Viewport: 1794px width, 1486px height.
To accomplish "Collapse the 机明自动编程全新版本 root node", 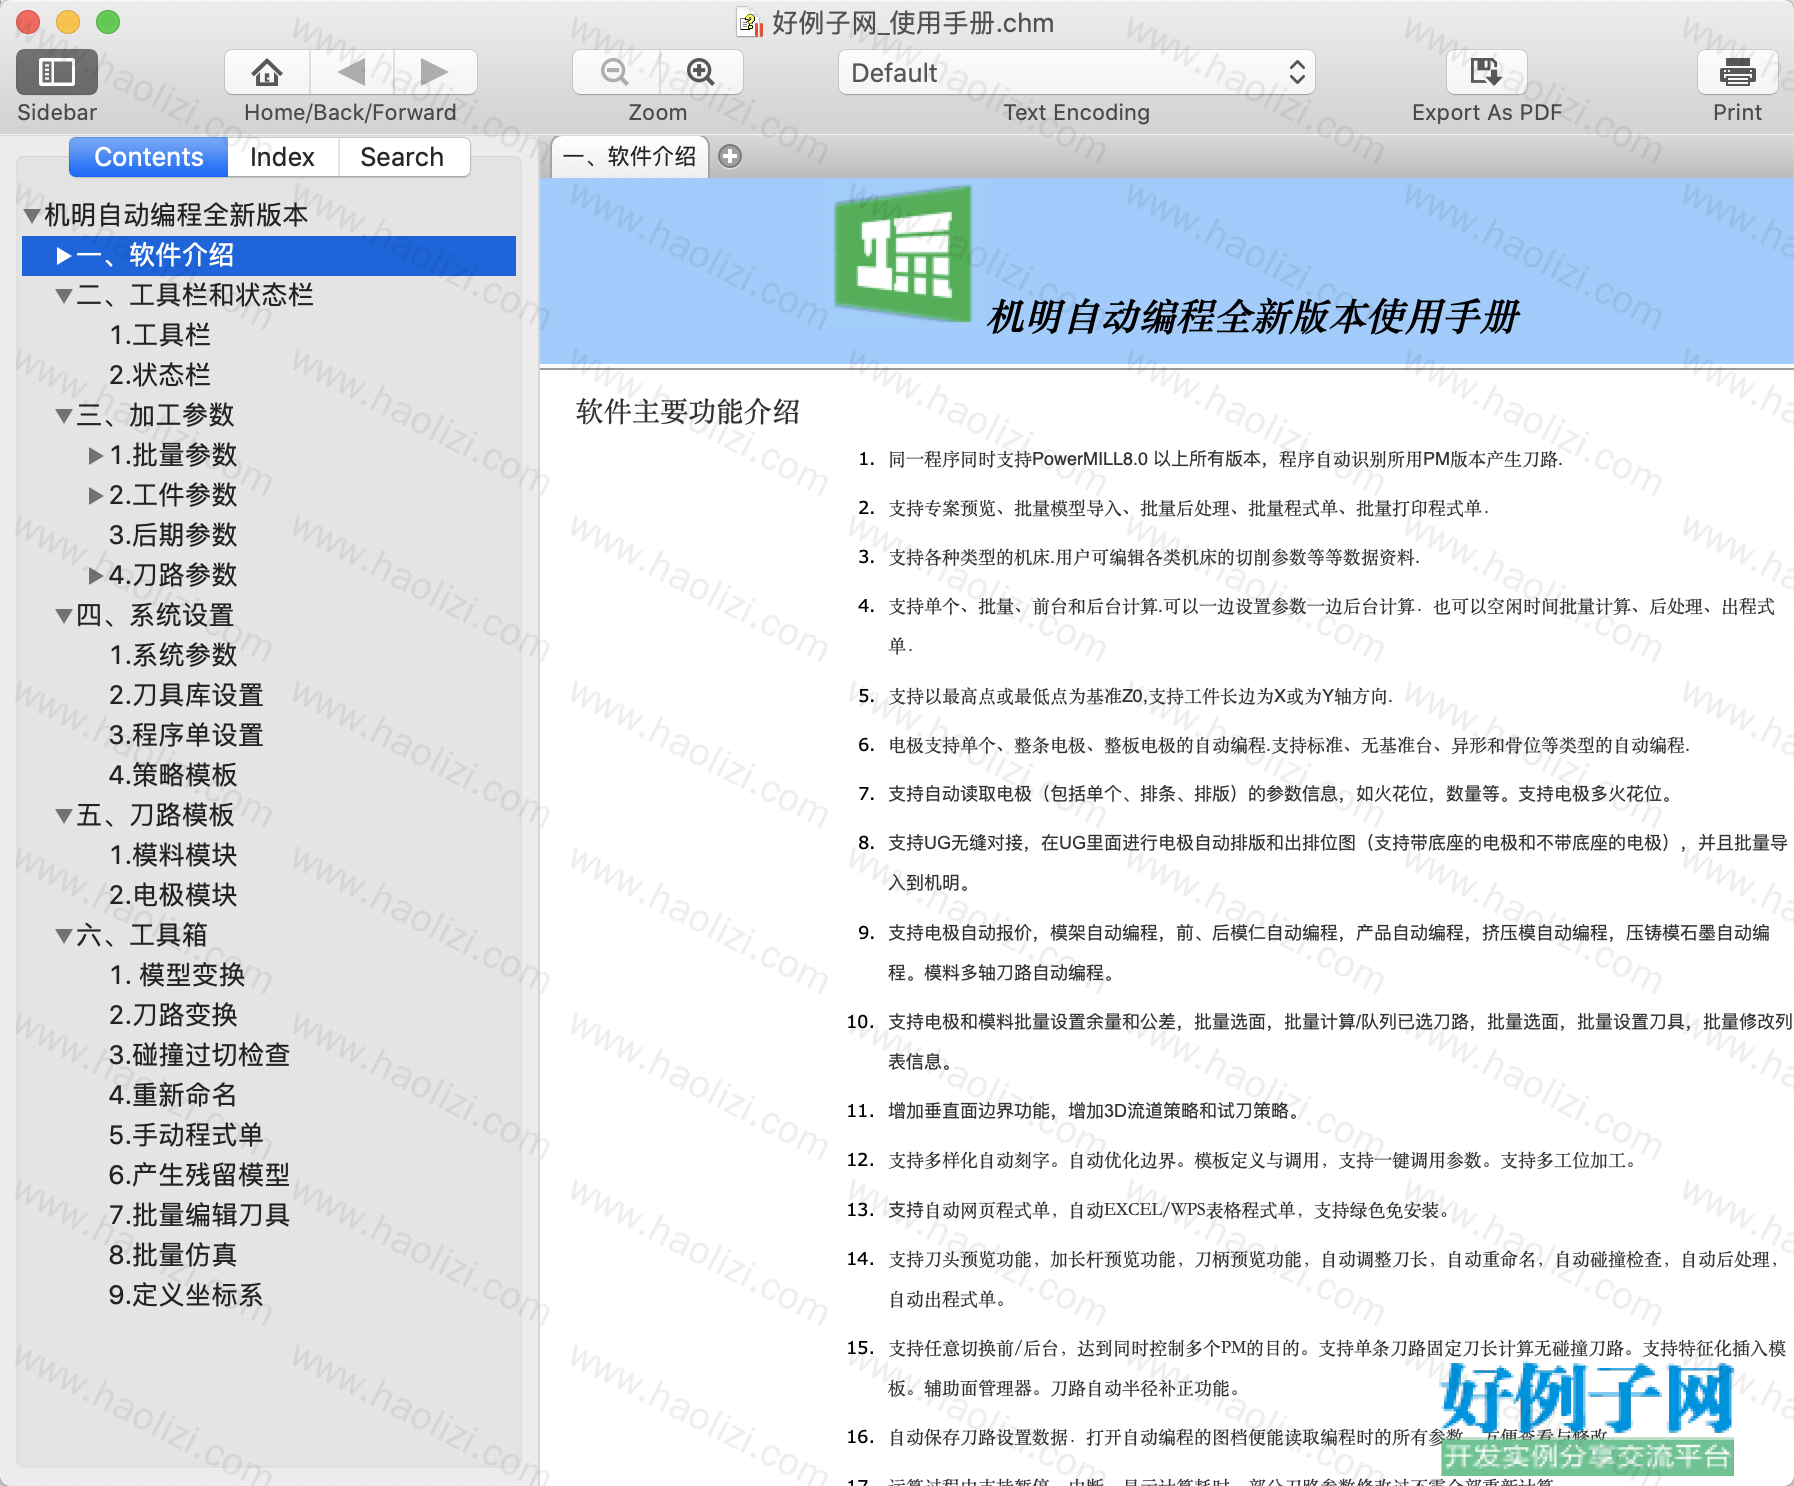I will click(x=32, y=215).
